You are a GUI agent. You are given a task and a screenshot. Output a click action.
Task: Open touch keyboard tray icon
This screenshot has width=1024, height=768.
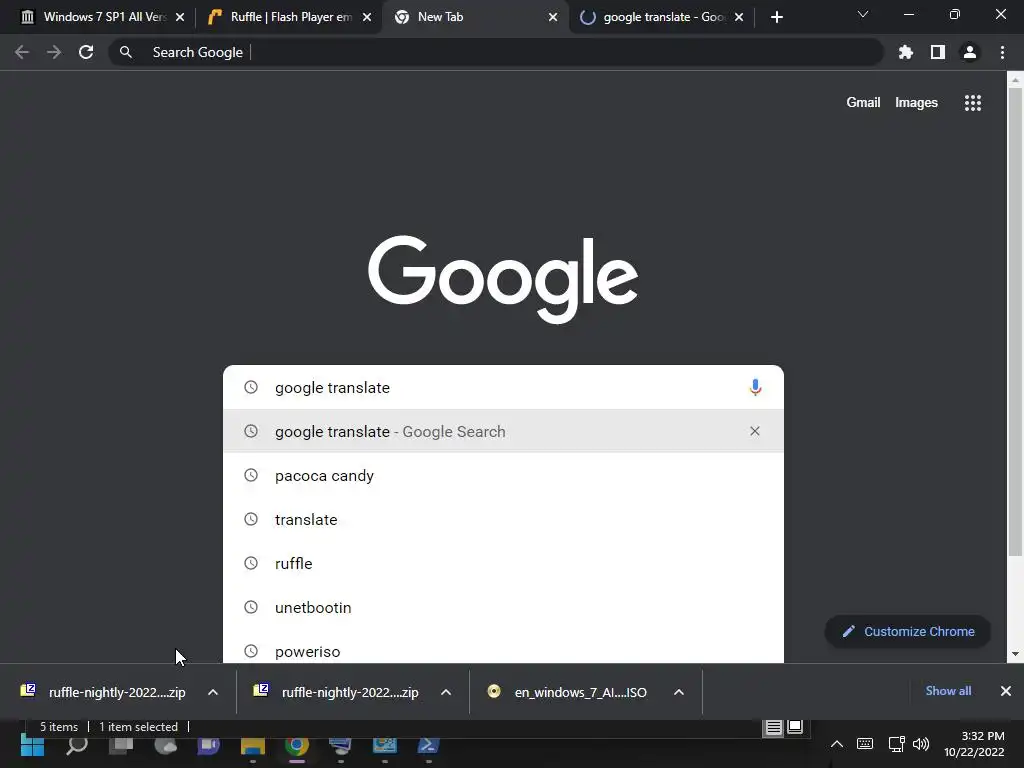pos(865,744)
